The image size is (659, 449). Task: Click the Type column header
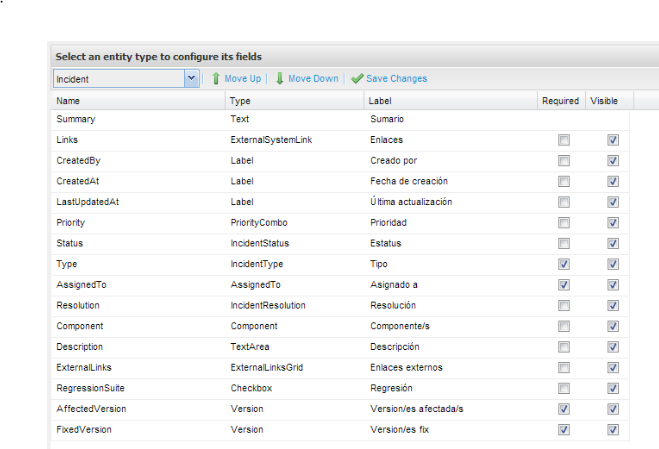(240, 100)
